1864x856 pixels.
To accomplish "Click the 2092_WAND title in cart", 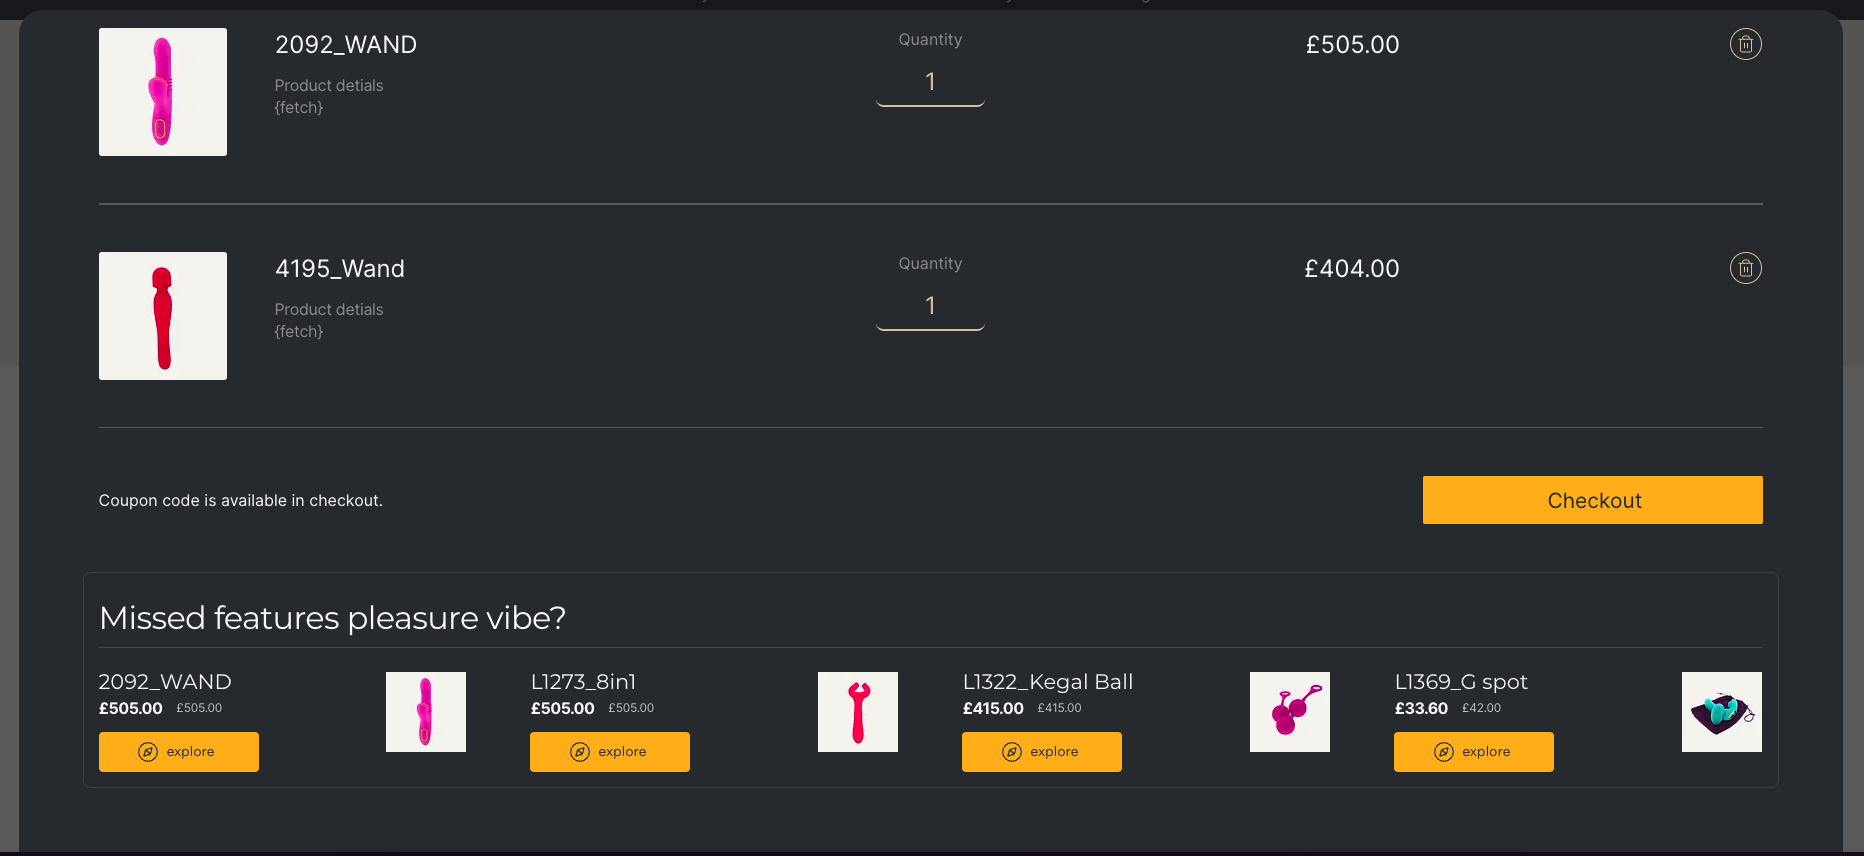I will [x=346, y=45].
